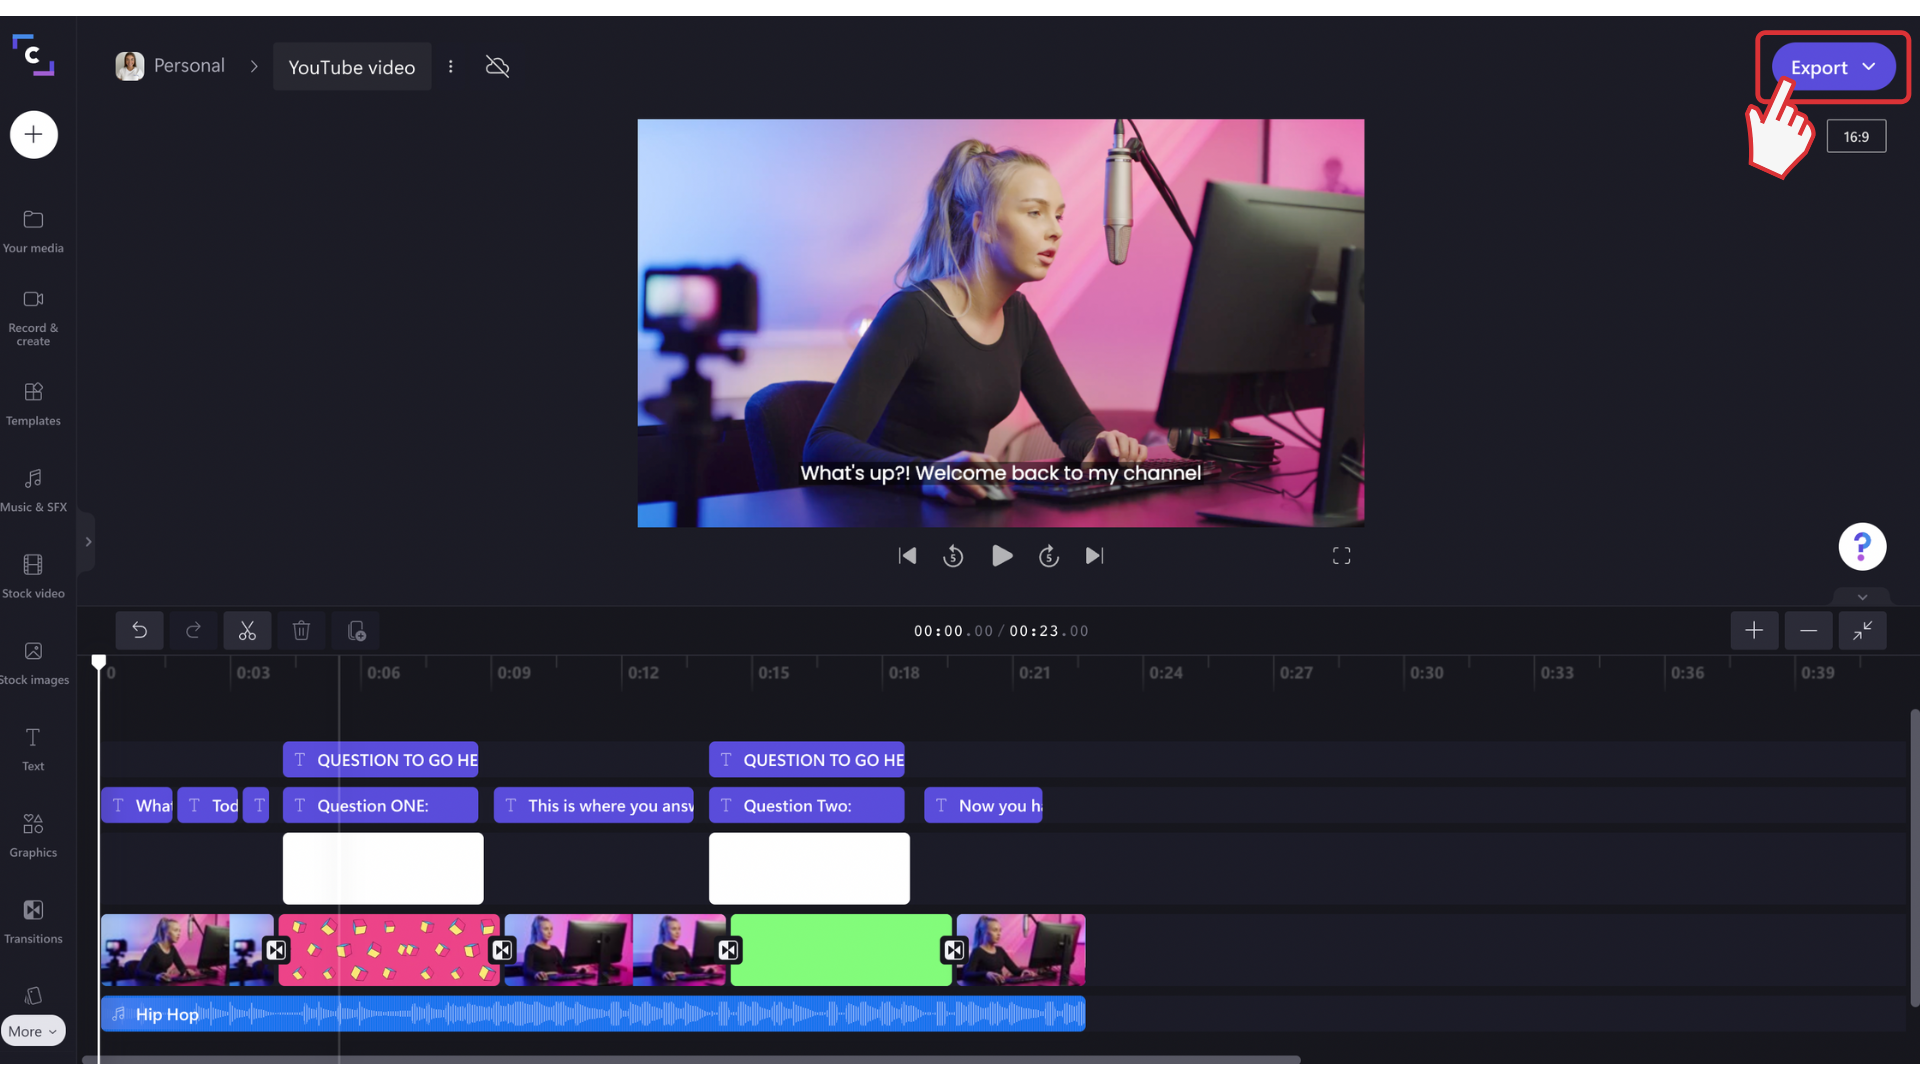This screenshot has width=1920, height=1080.
Task: Click the cloud backup status icon next to the title
Action: [x=497, y=66]
